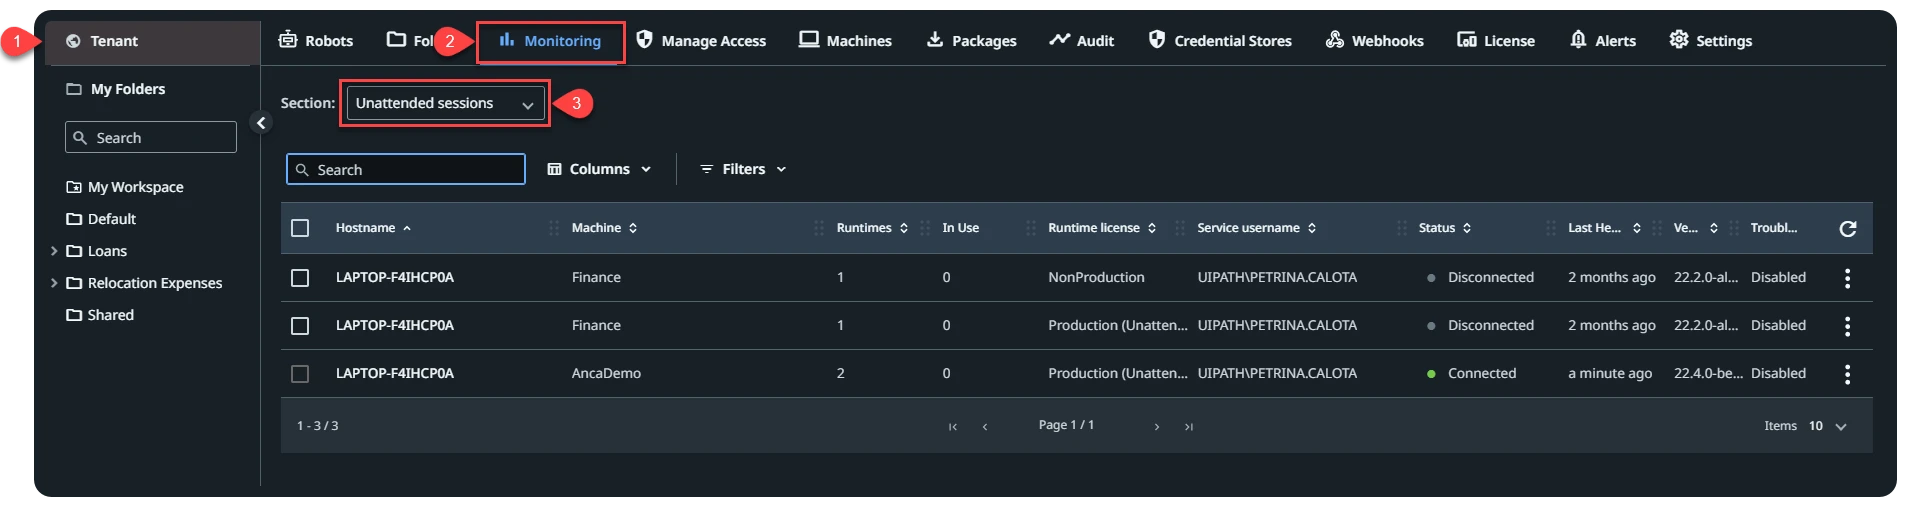Select the Shared folder
This screenshot has height=512, width=1911.
click(100, 315)
